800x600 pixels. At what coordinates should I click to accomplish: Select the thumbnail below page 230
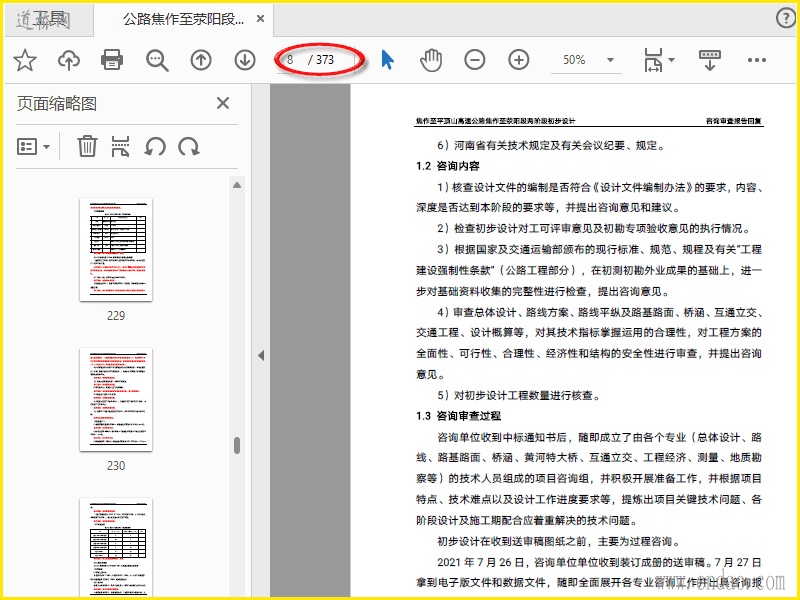click(116, 547)
